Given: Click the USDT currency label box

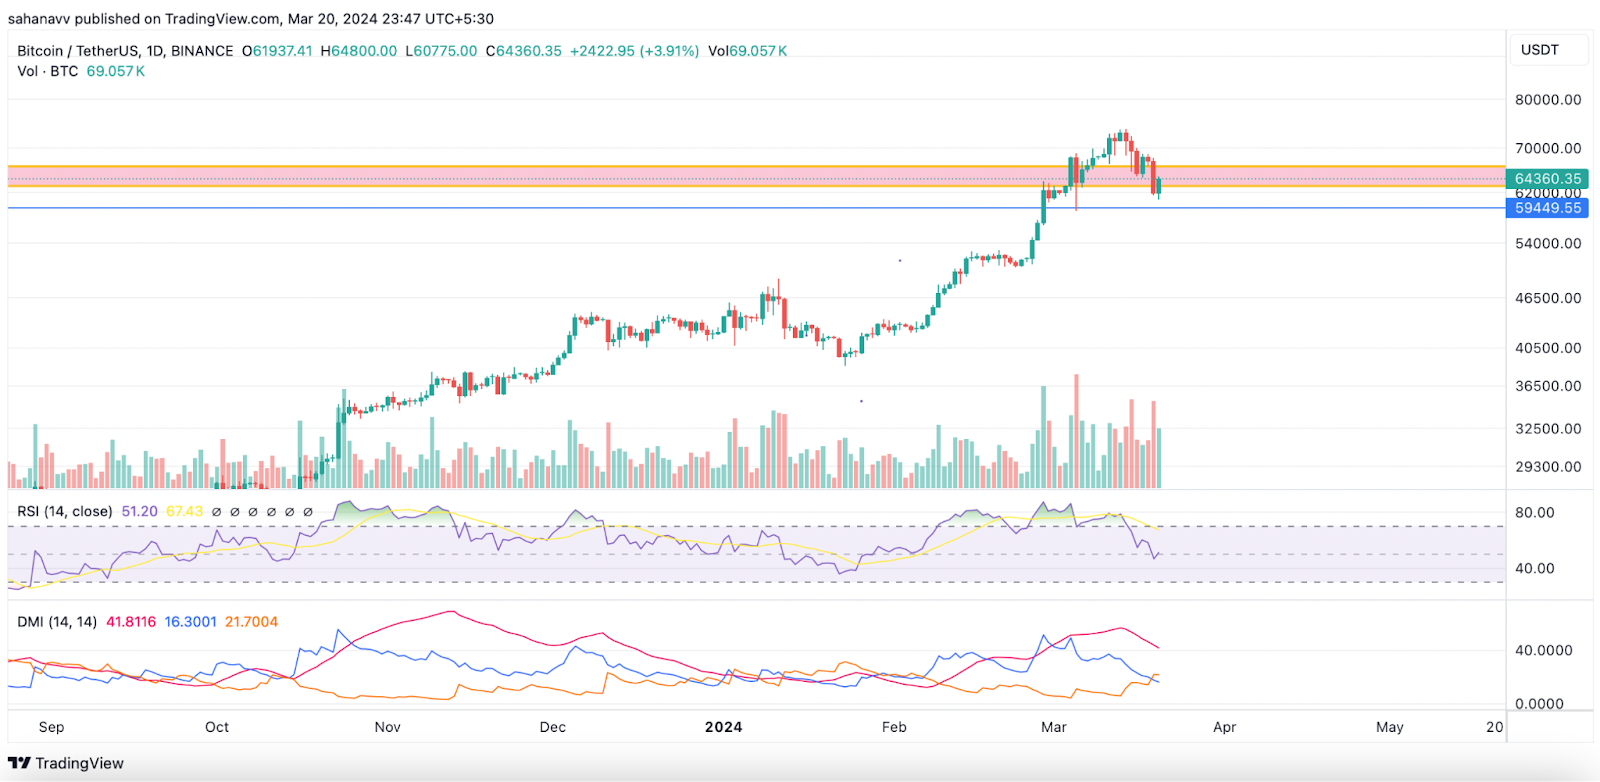Looking at the screenshot, I should click(x=1550, y=50).
